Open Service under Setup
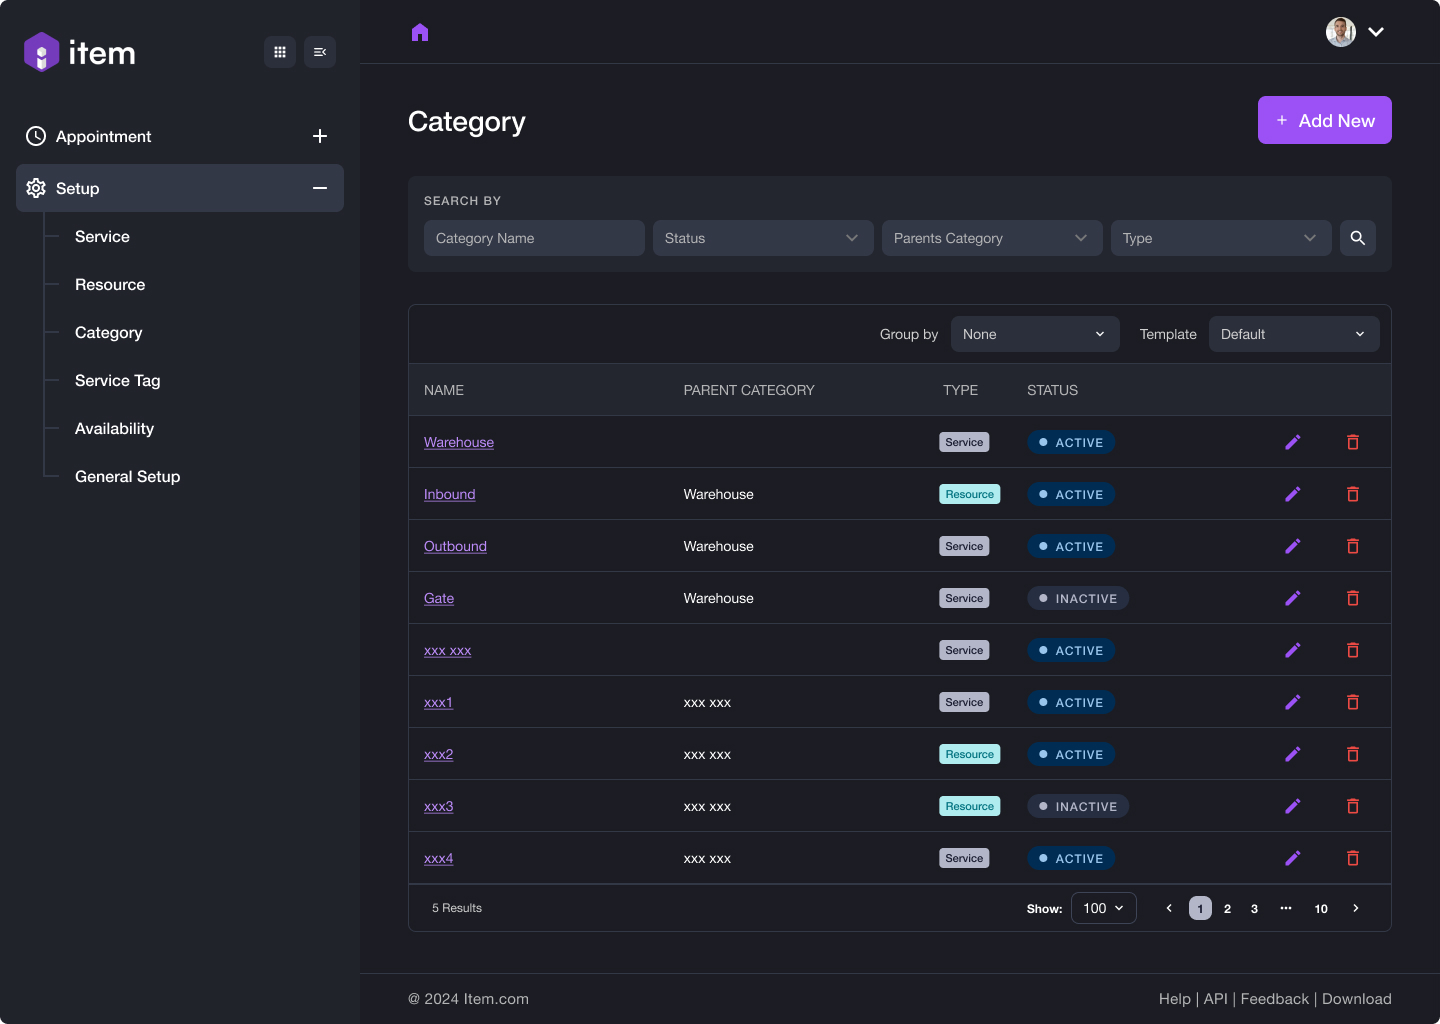 pyautogui.click(x=102, y=236)
